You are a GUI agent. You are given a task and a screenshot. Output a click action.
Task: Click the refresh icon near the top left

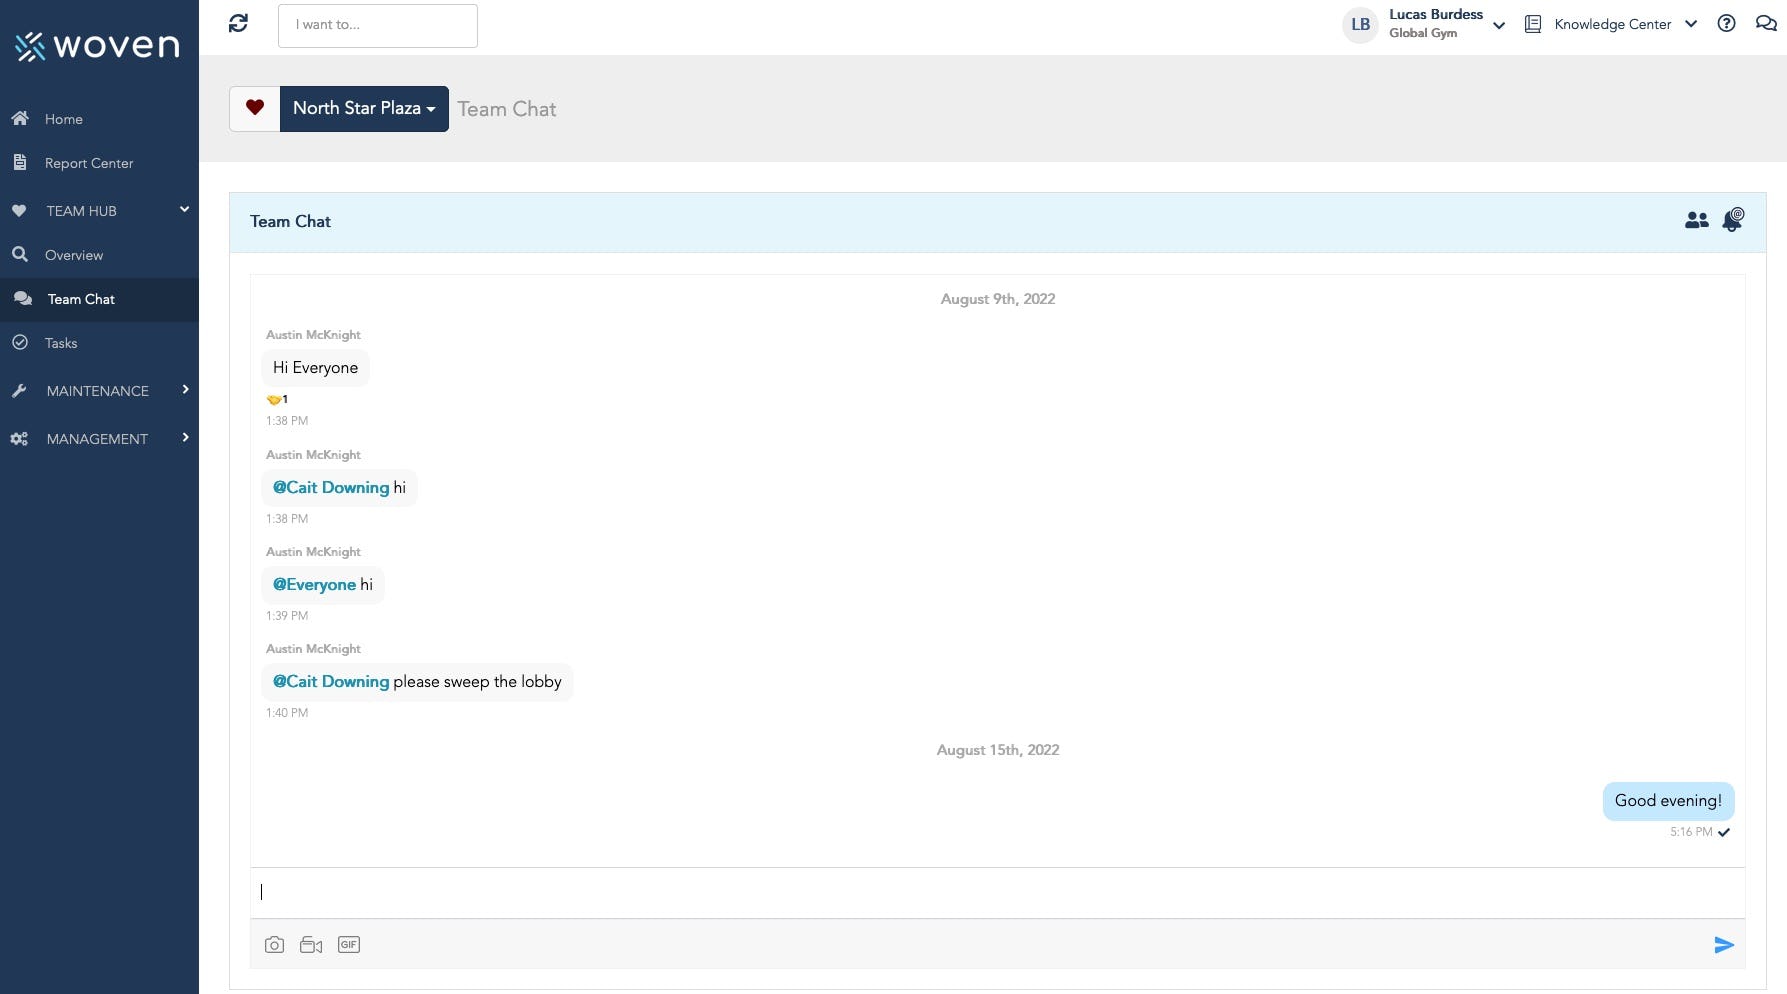pos(237,22)
